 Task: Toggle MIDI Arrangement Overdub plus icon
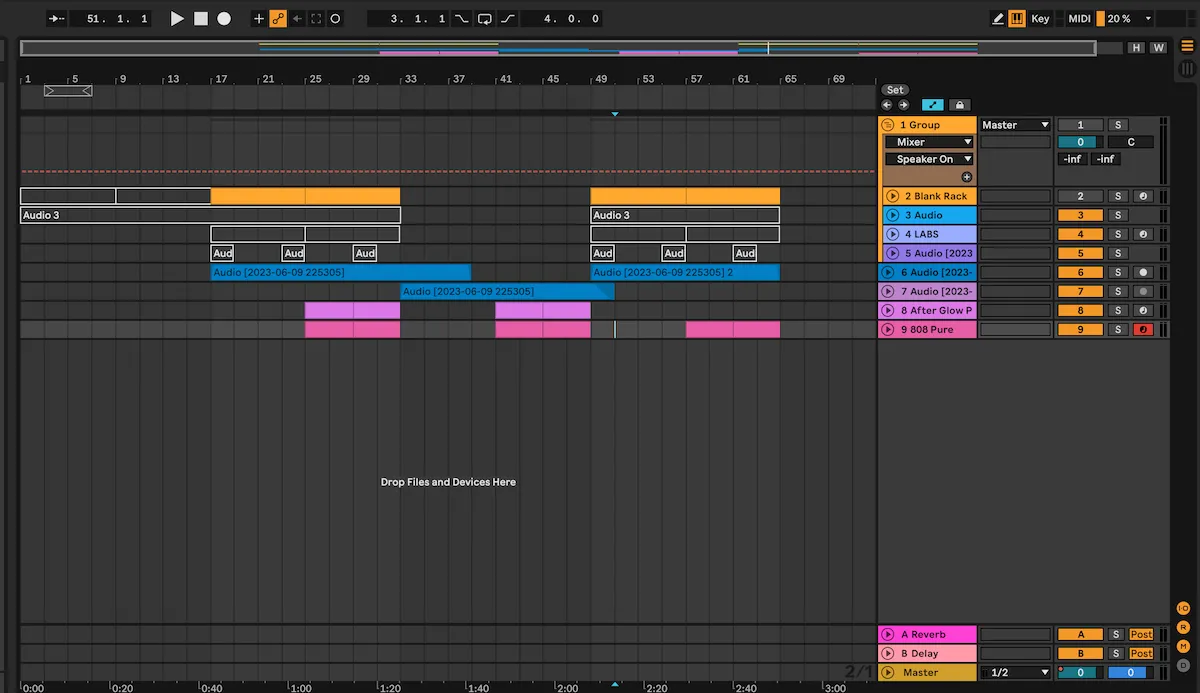(259, 18)
